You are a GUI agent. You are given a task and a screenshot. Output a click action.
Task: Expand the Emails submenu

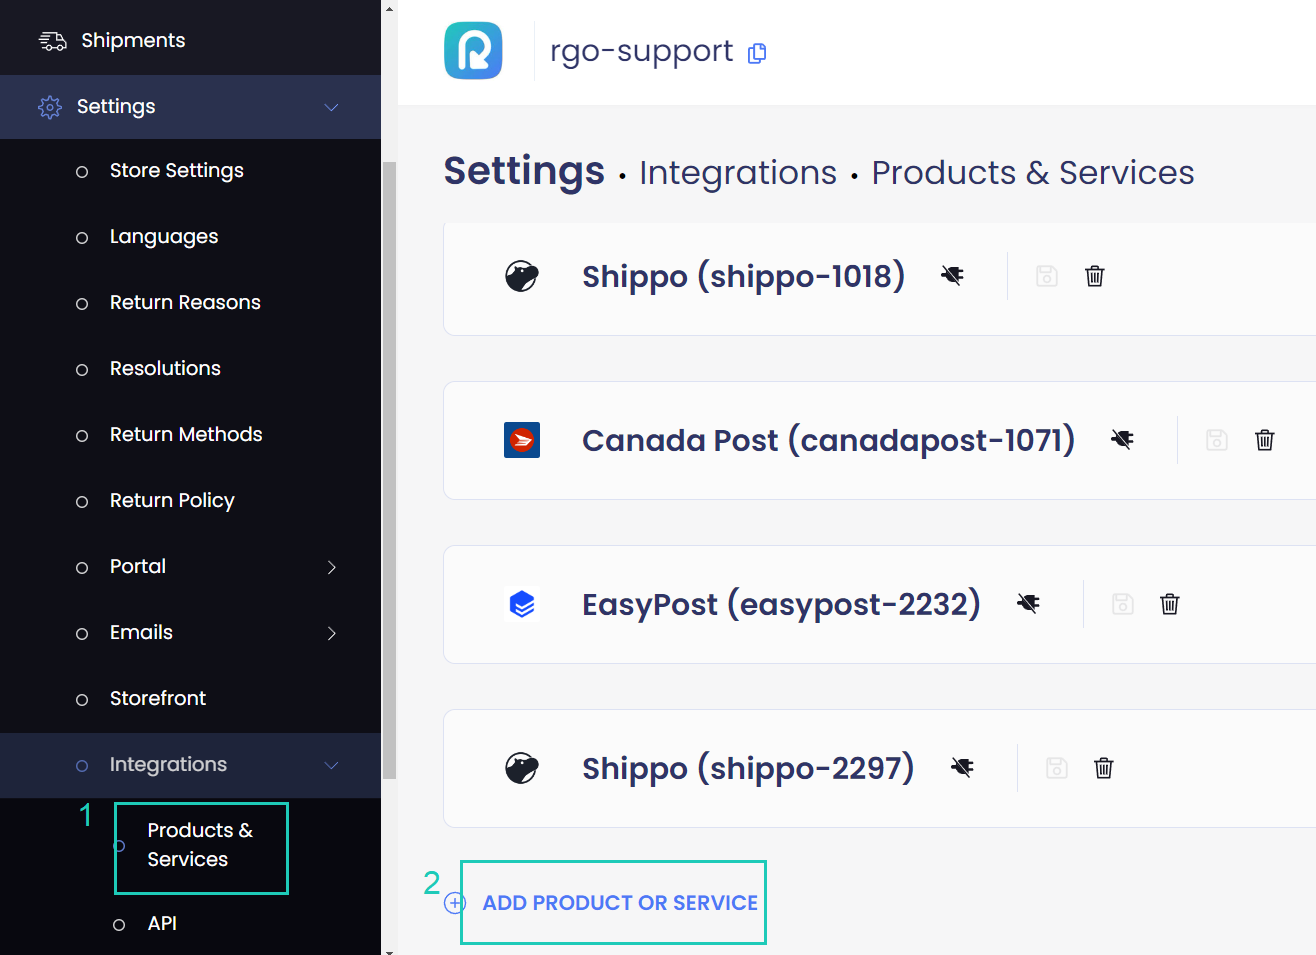click(x=331, y=633)
